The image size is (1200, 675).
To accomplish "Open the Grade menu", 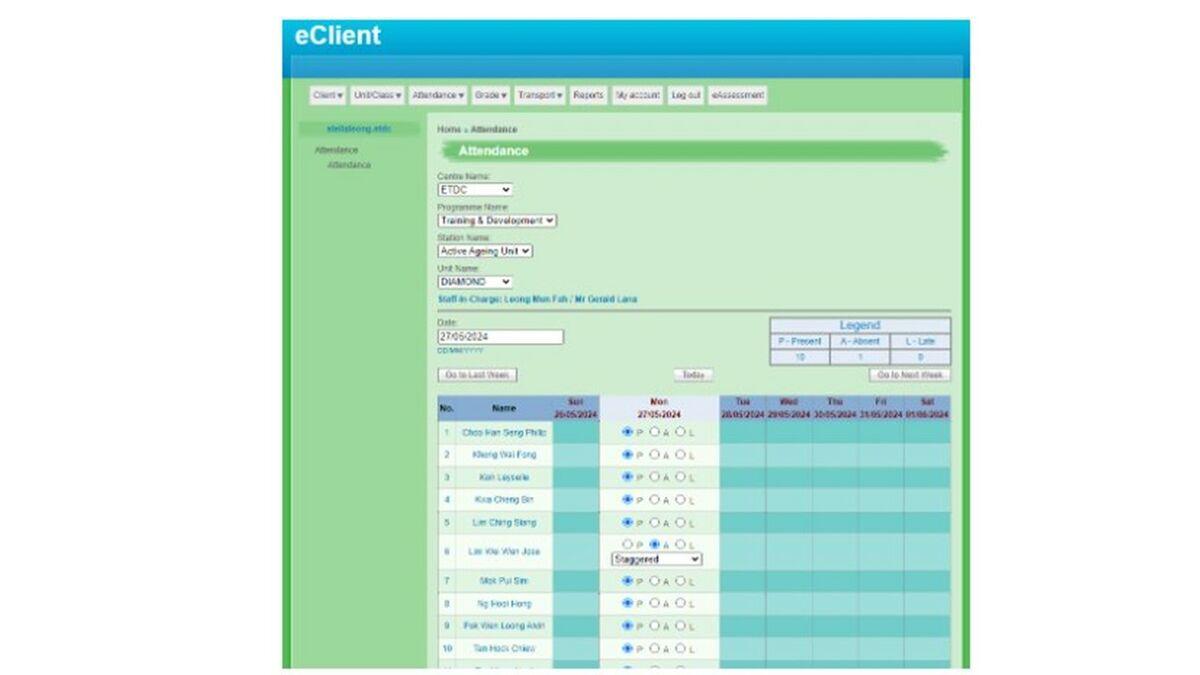I will click(490, 95).
